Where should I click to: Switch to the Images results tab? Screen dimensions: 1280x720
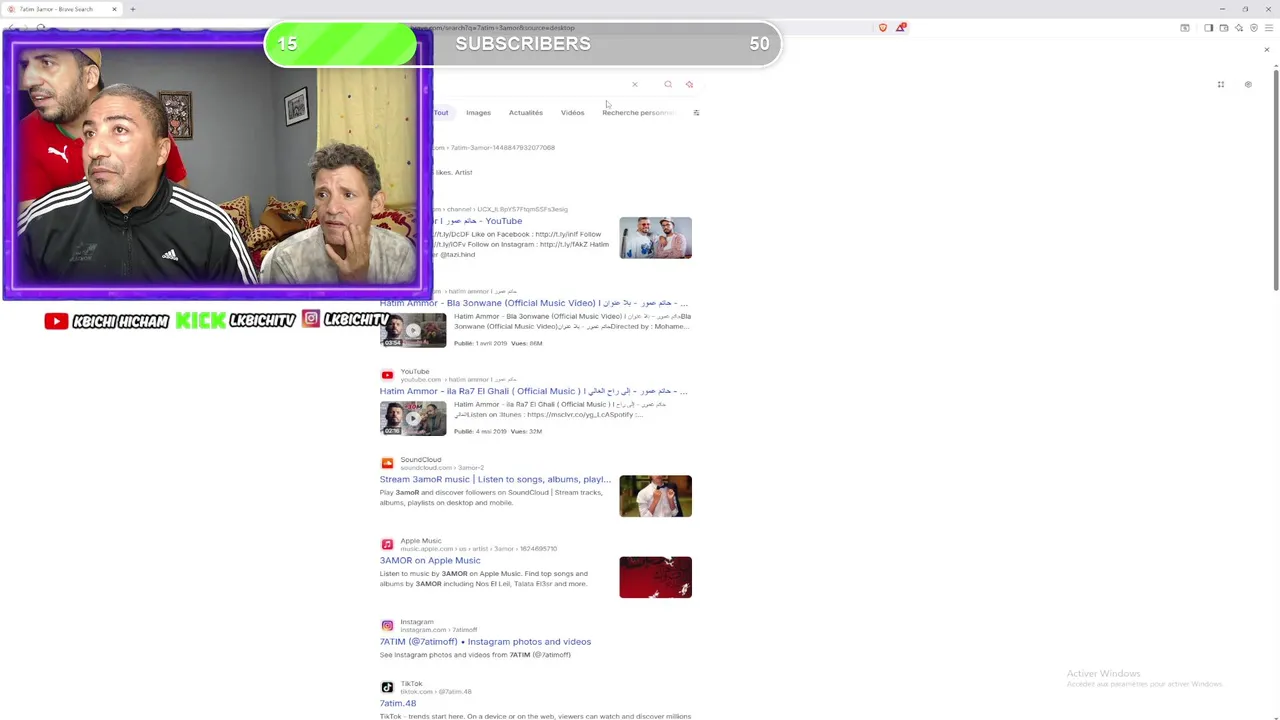click(x=478, y=113)
